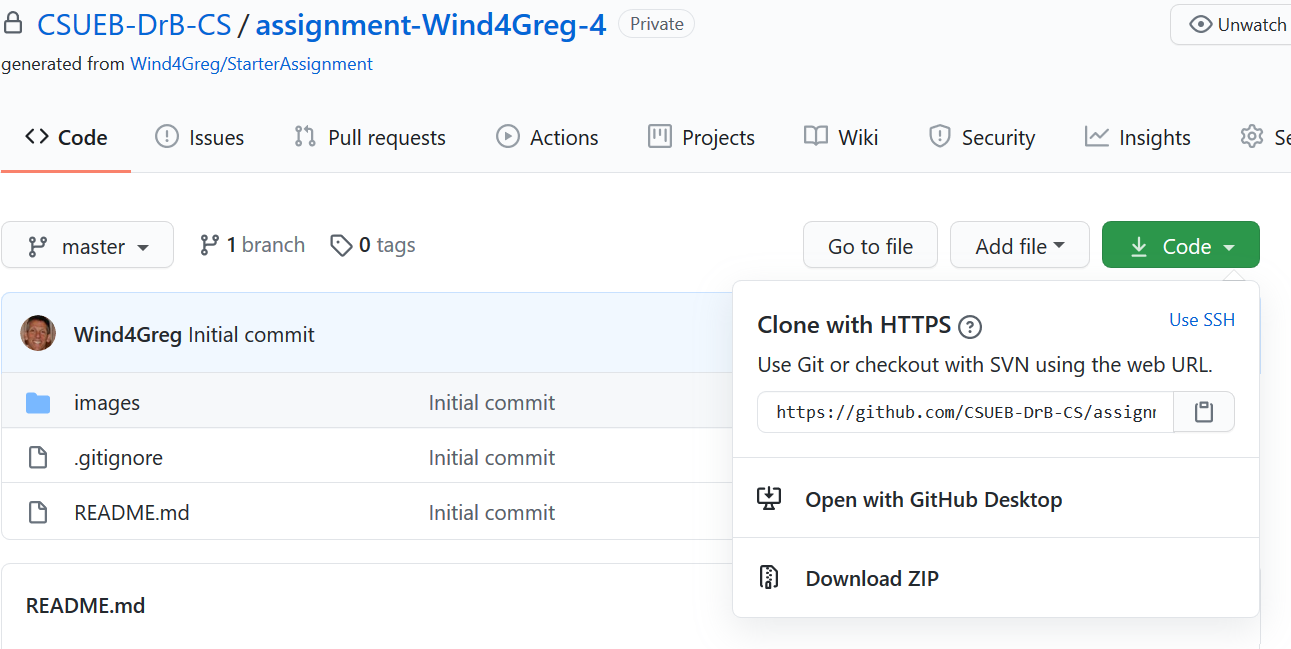Click the Open with GitHub Desktop icon
Screen dimensions: 1291x649
pyautogui.click(x=768, y=499)
